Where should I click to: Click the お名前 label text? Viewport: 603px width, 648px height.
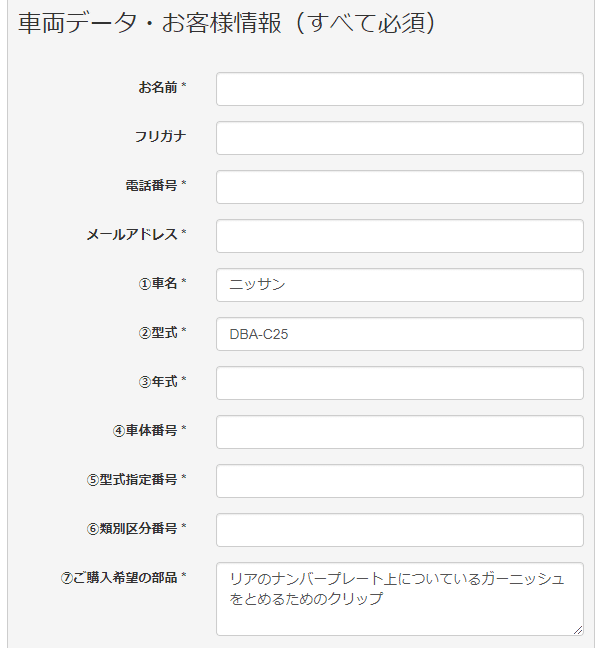pos(158,88)
